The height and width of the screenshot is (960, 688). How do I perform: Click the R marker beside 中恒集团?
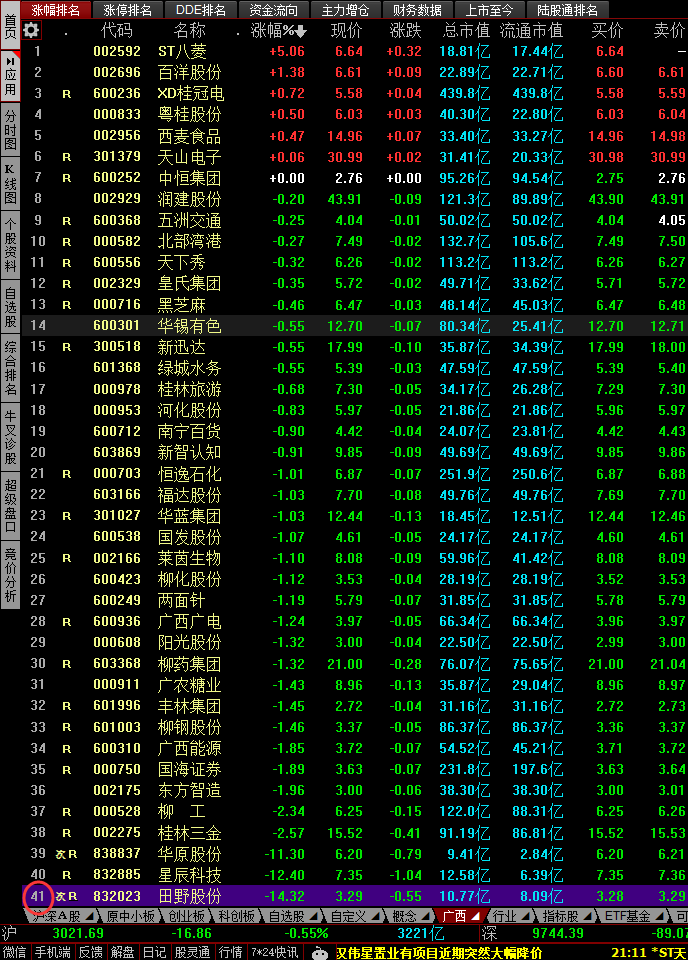coord(67,179)
